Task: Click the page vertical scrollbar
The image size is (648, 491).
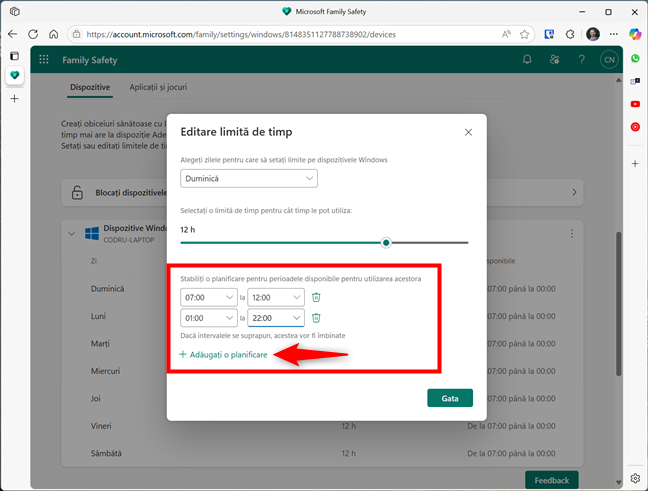Action: coord(618,304)
